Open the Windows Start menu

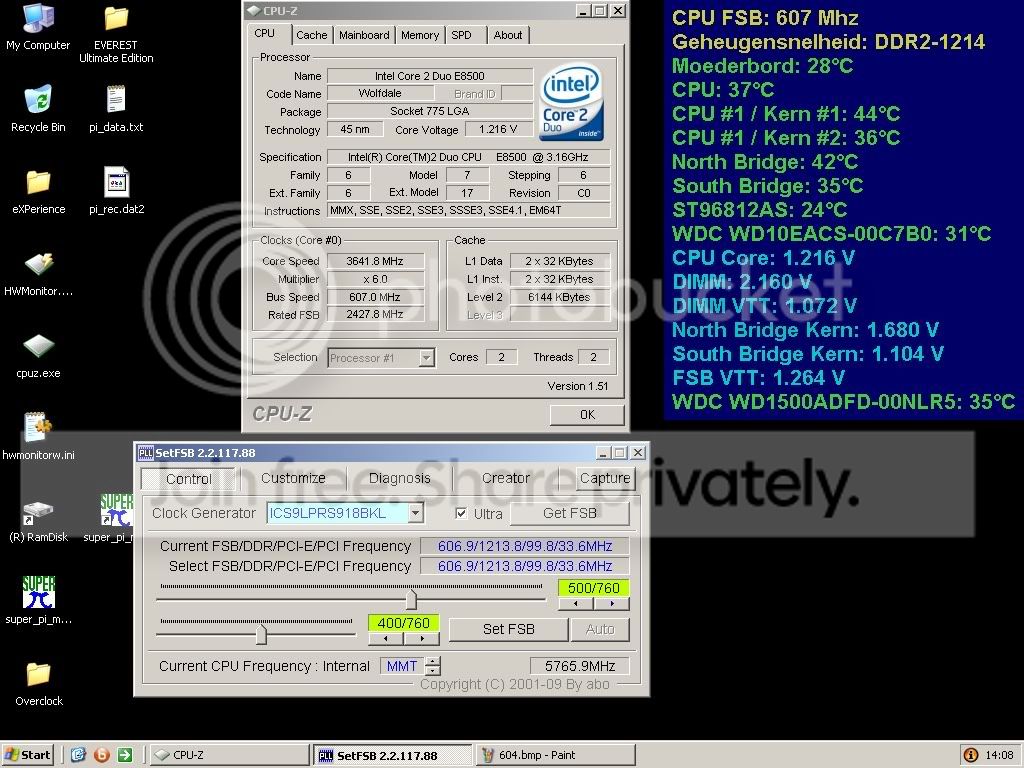(27, 755)
